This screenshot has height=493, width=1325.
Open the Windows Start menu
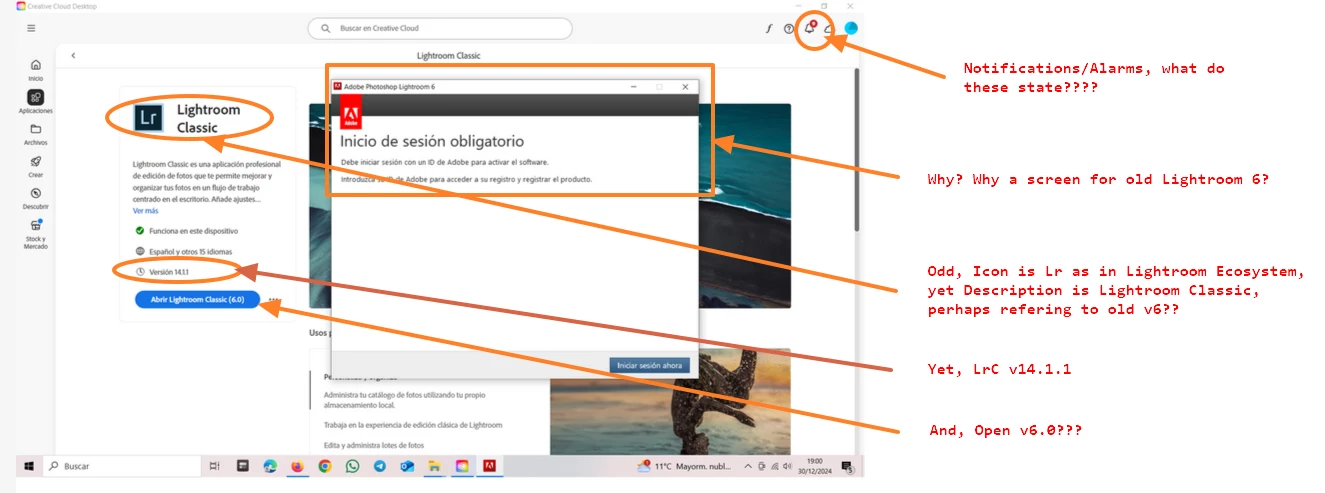(28, 466)
